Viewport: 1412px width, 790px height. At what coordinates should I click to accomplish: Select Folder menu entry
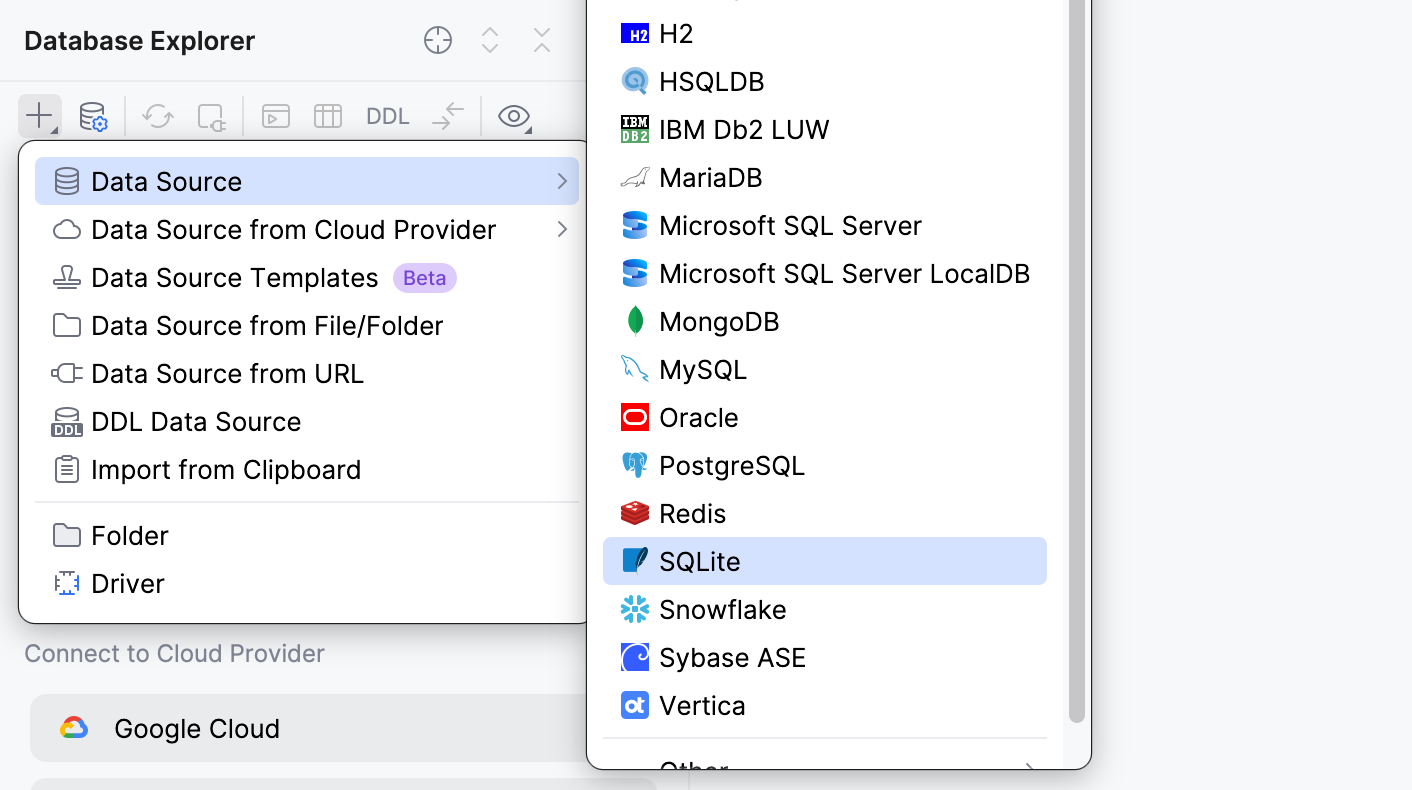(307, 535)
